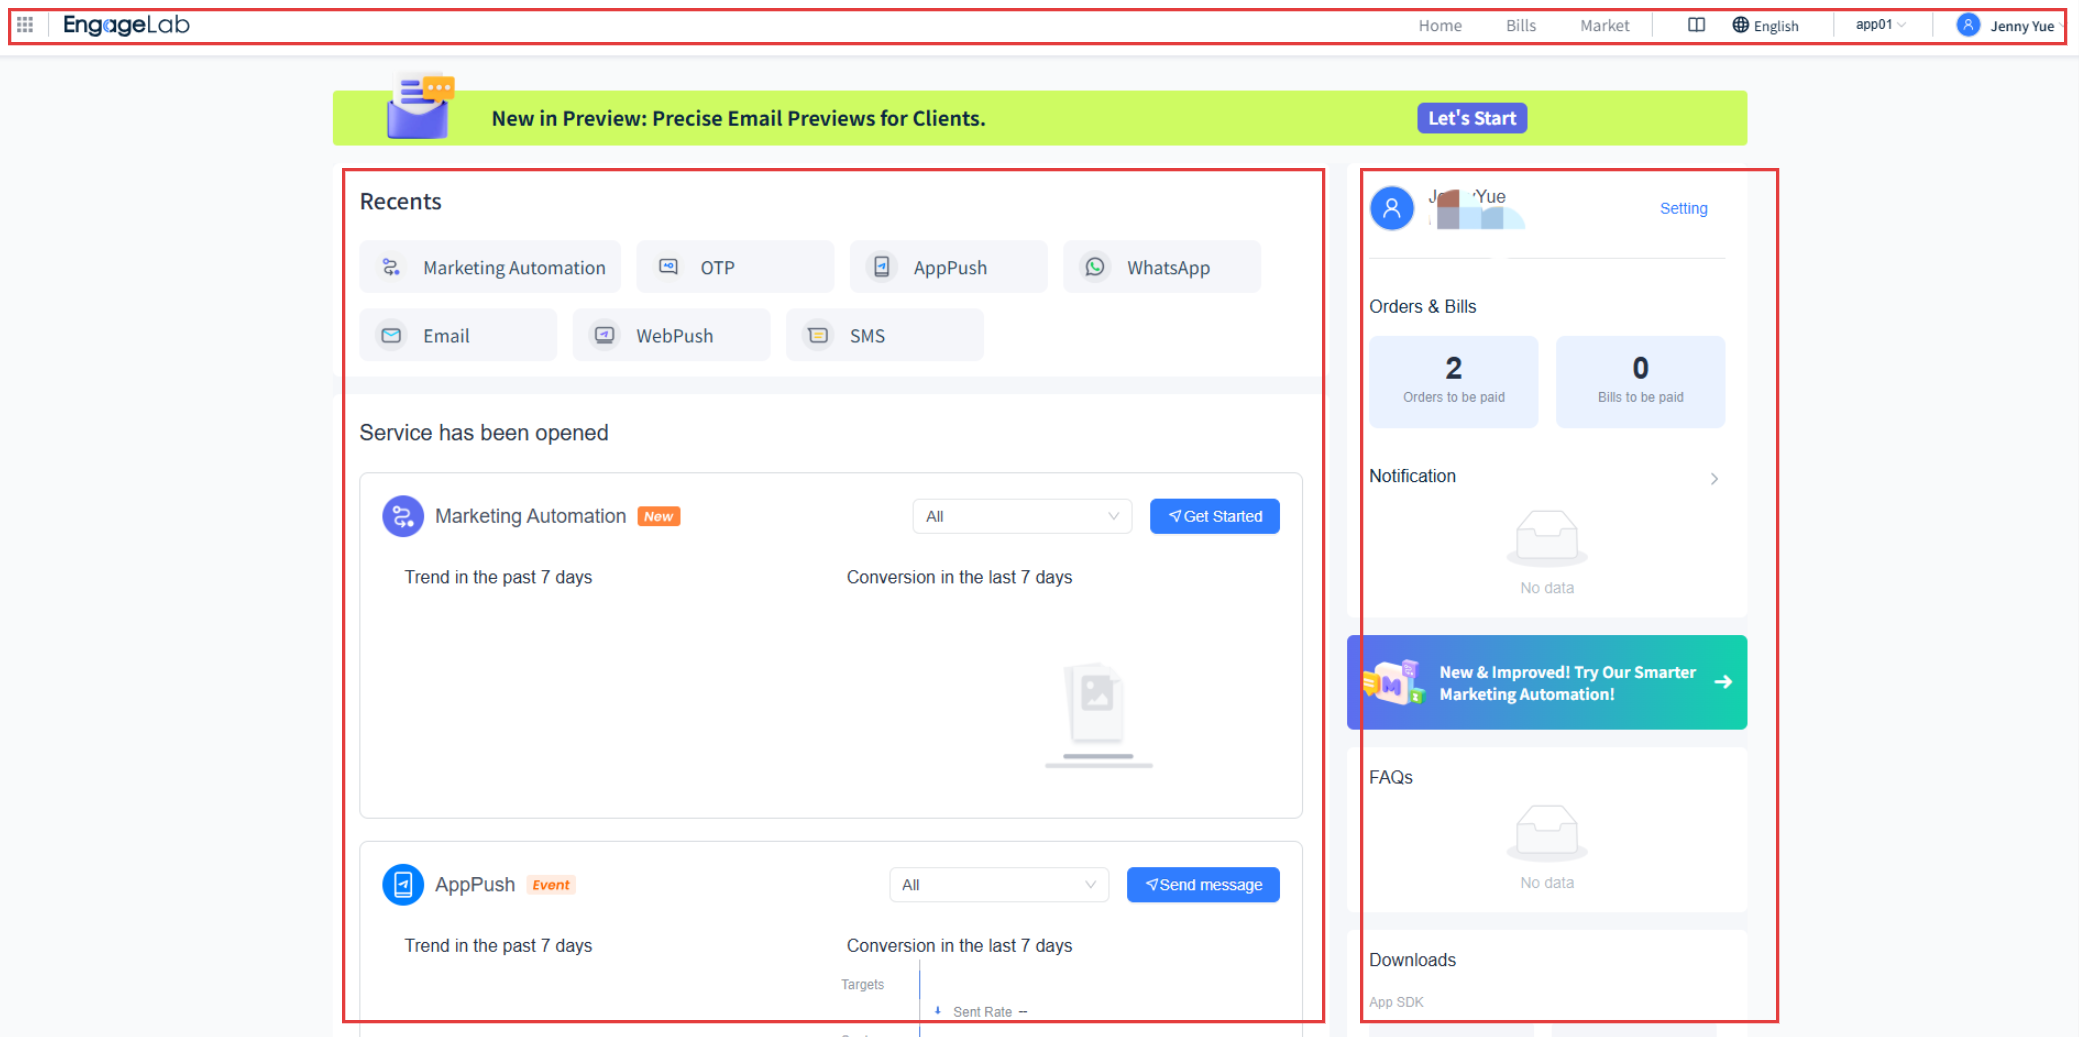Open the app grid launcher icon
The image size is (2079, 1037).
(x=25, y=25)
